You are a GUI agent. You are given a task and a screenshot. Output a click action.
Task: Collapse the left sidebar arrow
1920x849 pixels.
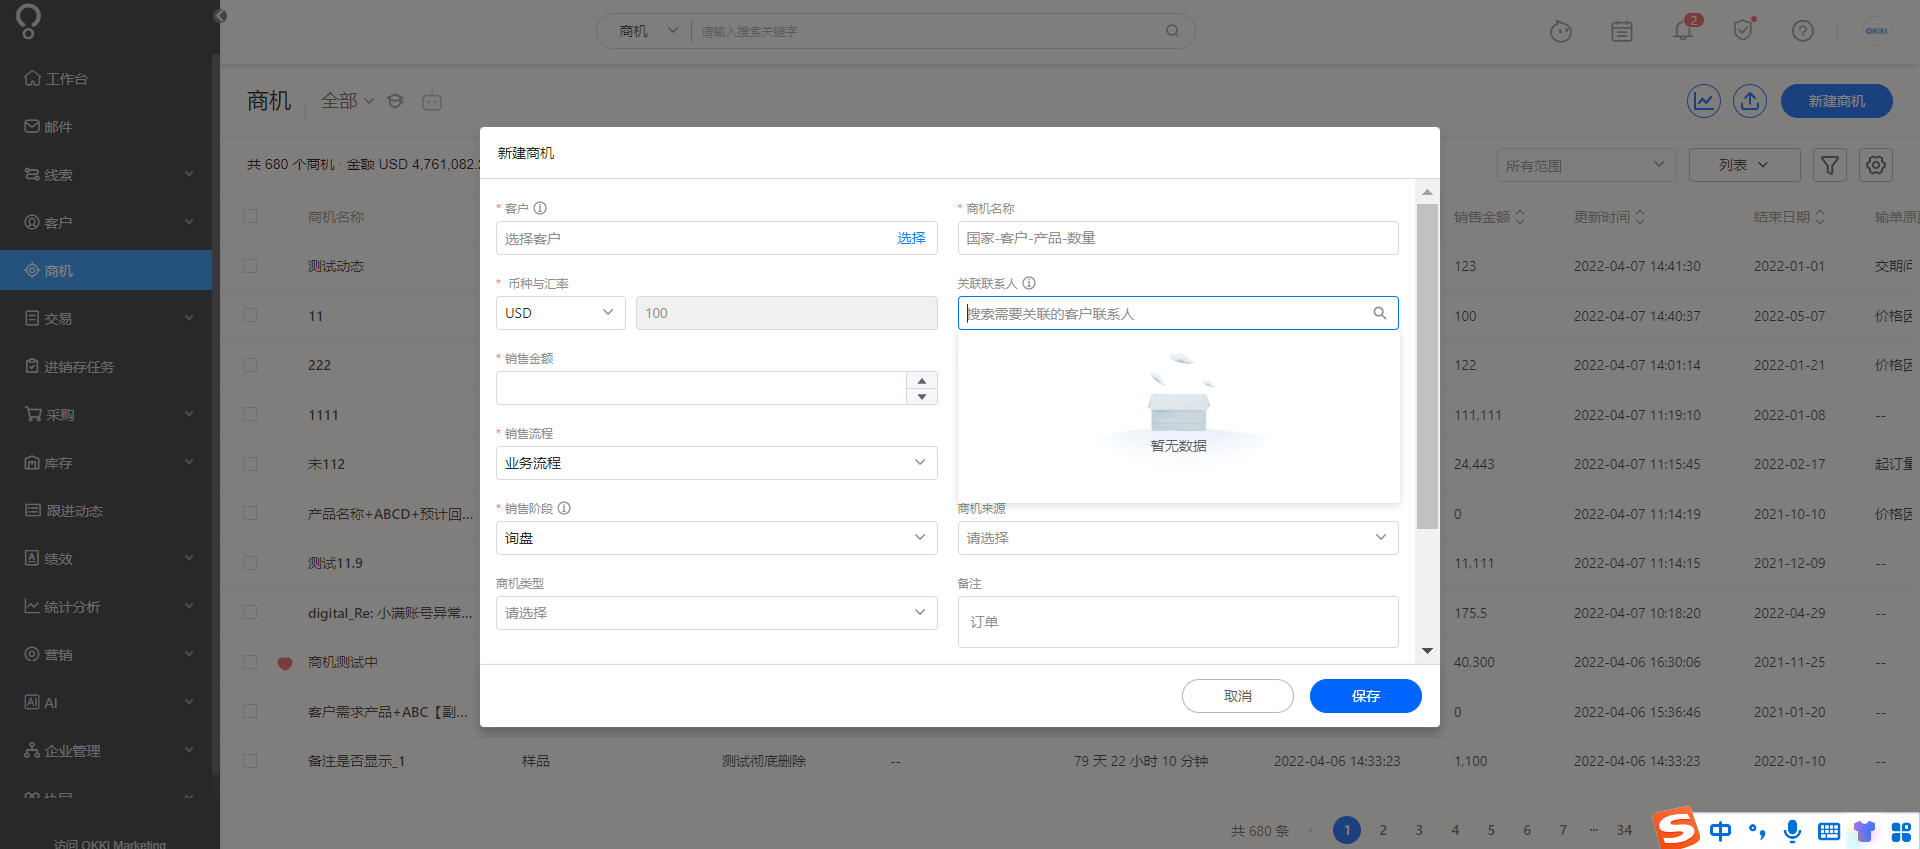(220, 16)
